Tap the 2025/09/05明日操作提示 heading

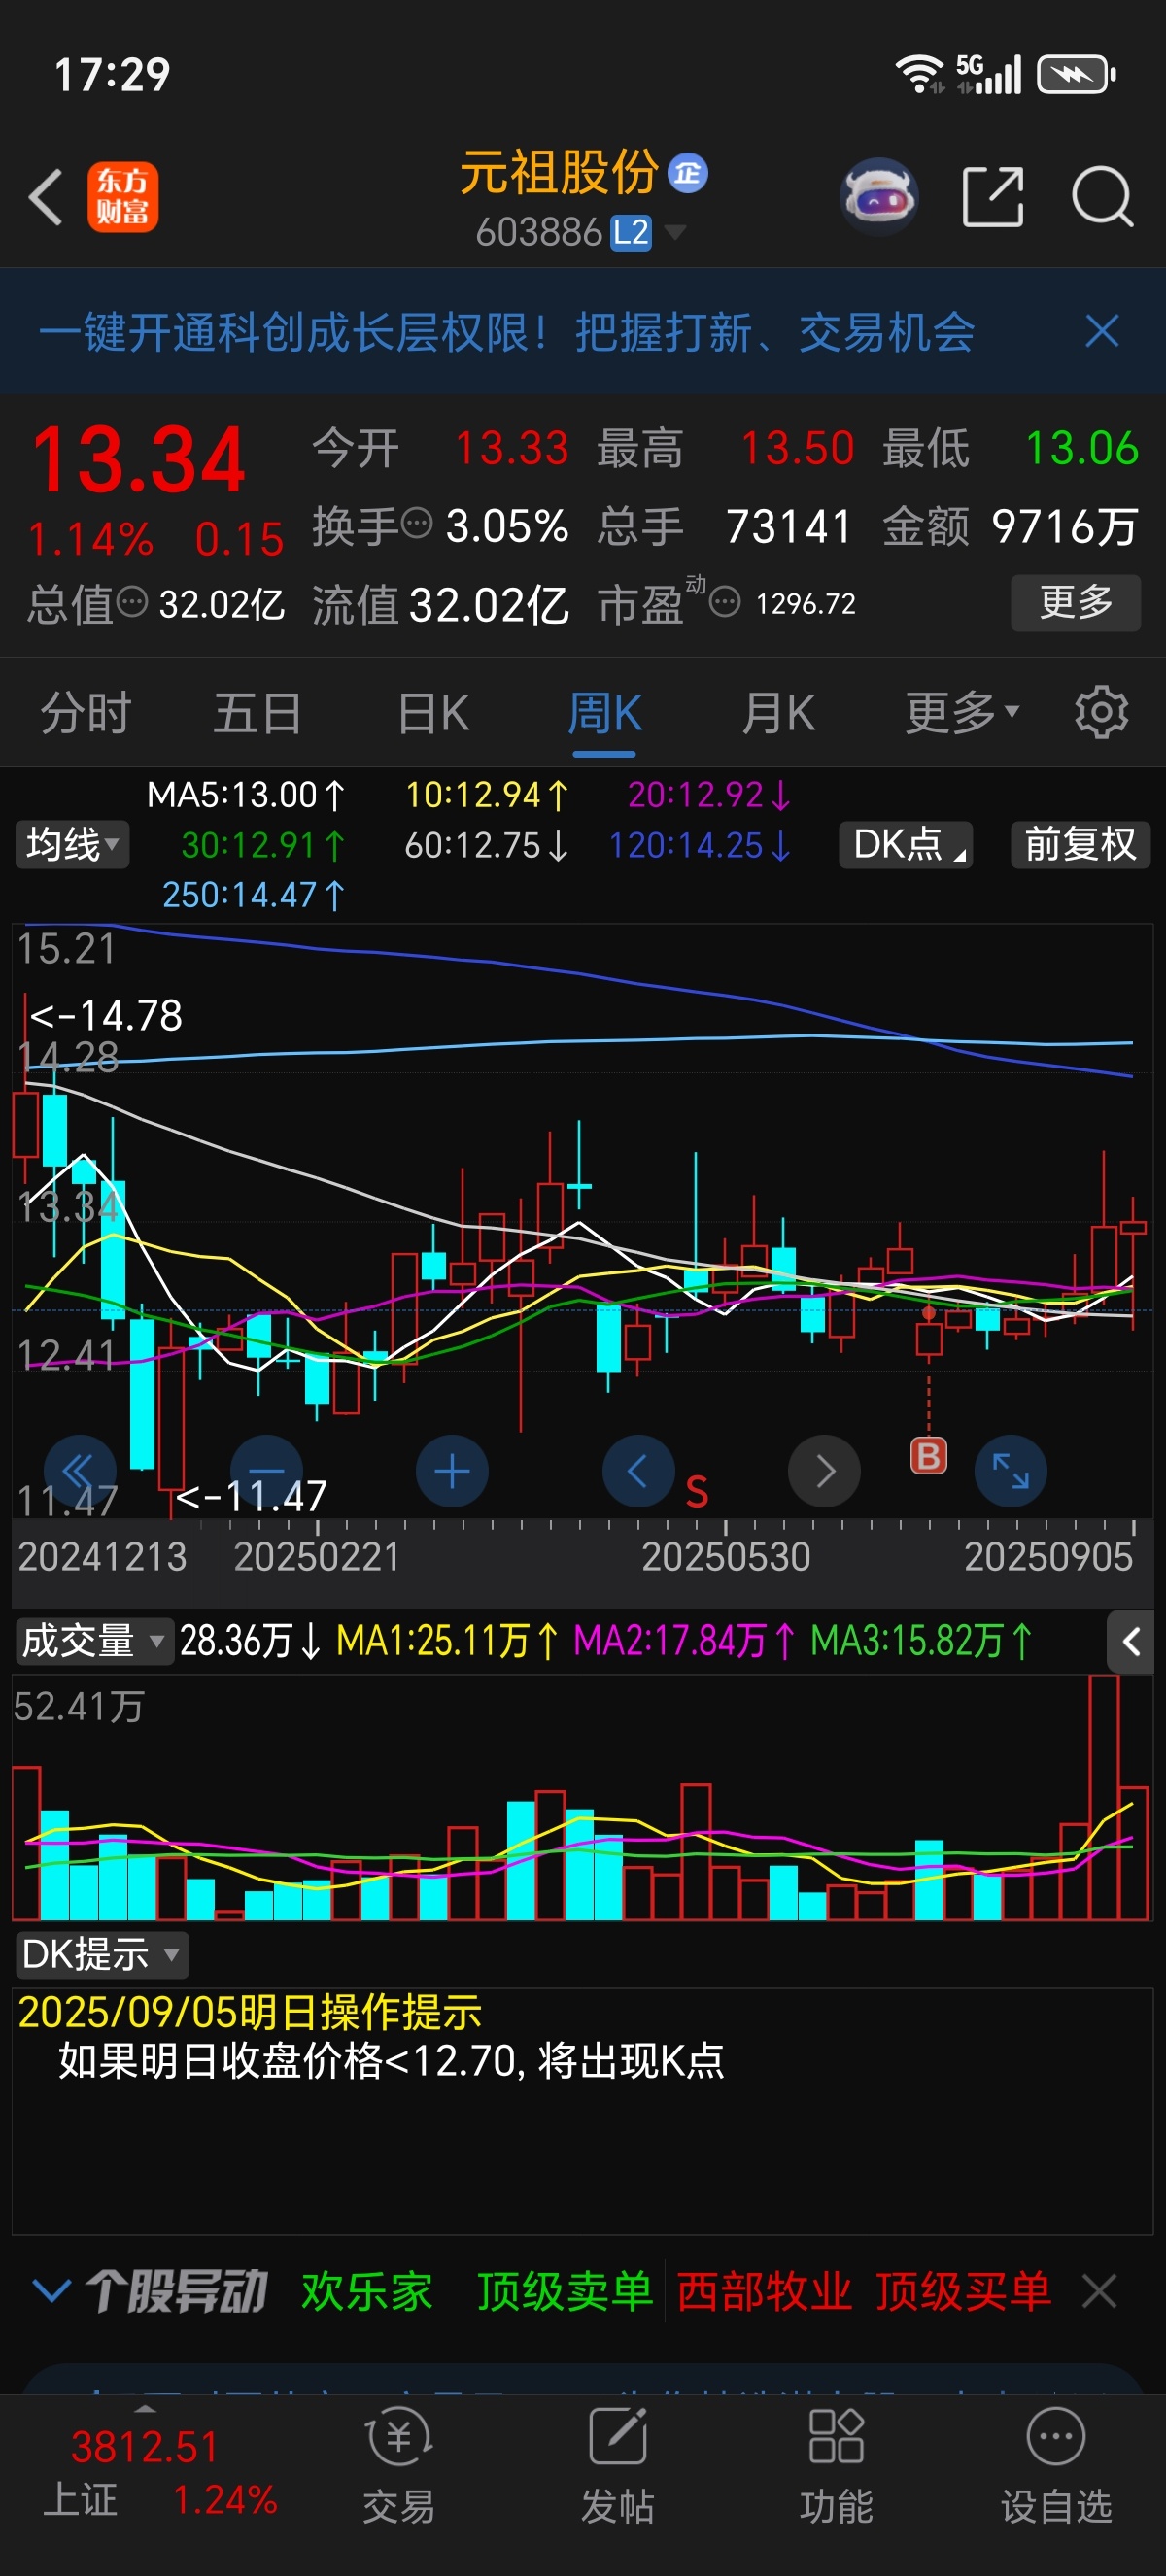[x=250, y=2011]
